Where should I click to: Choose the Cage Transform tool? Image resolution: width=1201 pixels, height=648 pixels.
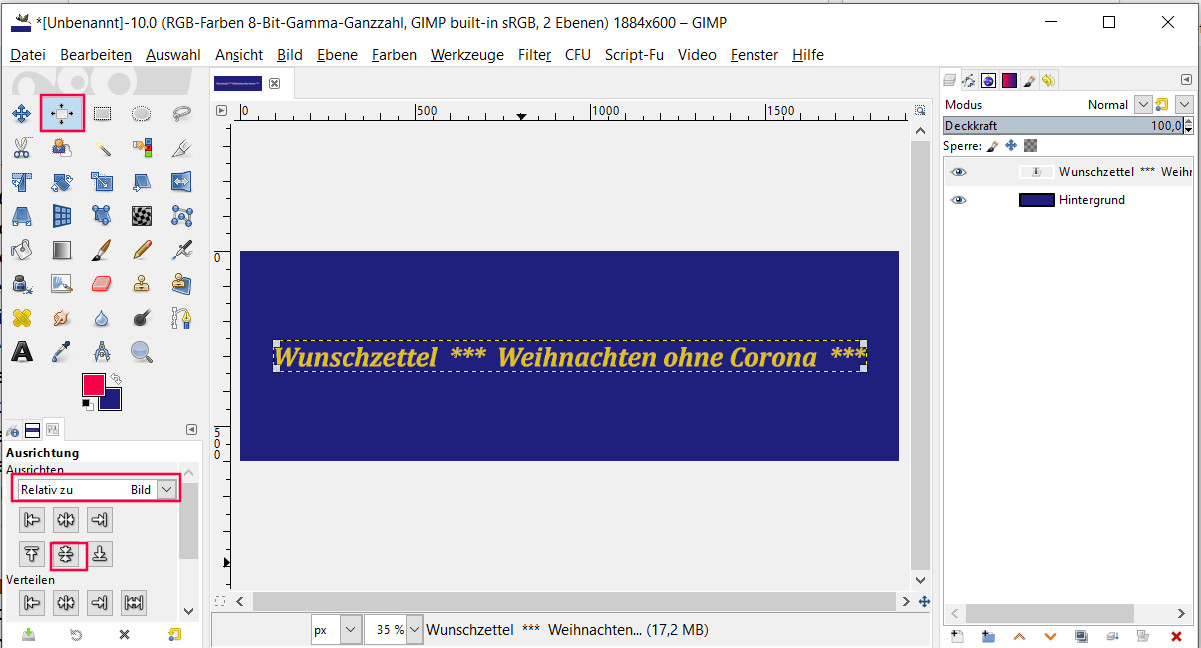tap(181, 216)
